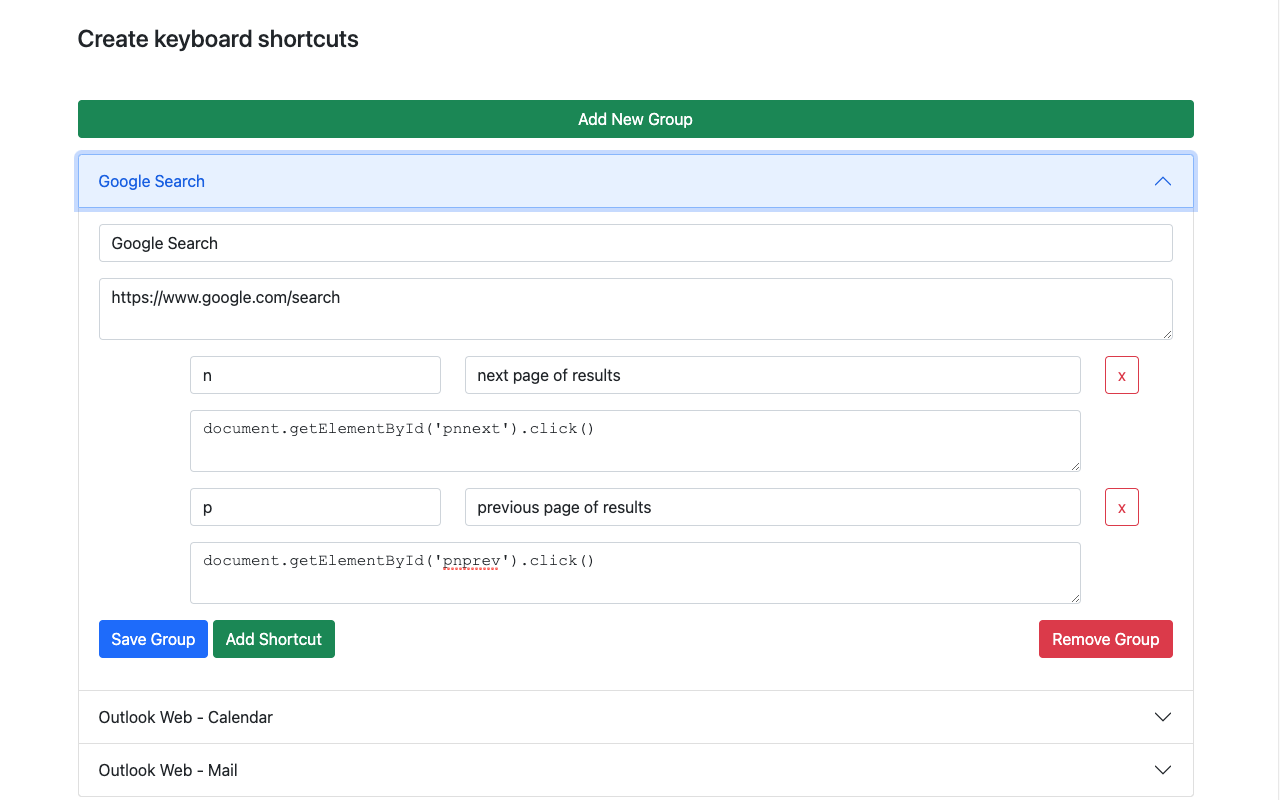Click the pnprev code textarea

coord(635,573)
